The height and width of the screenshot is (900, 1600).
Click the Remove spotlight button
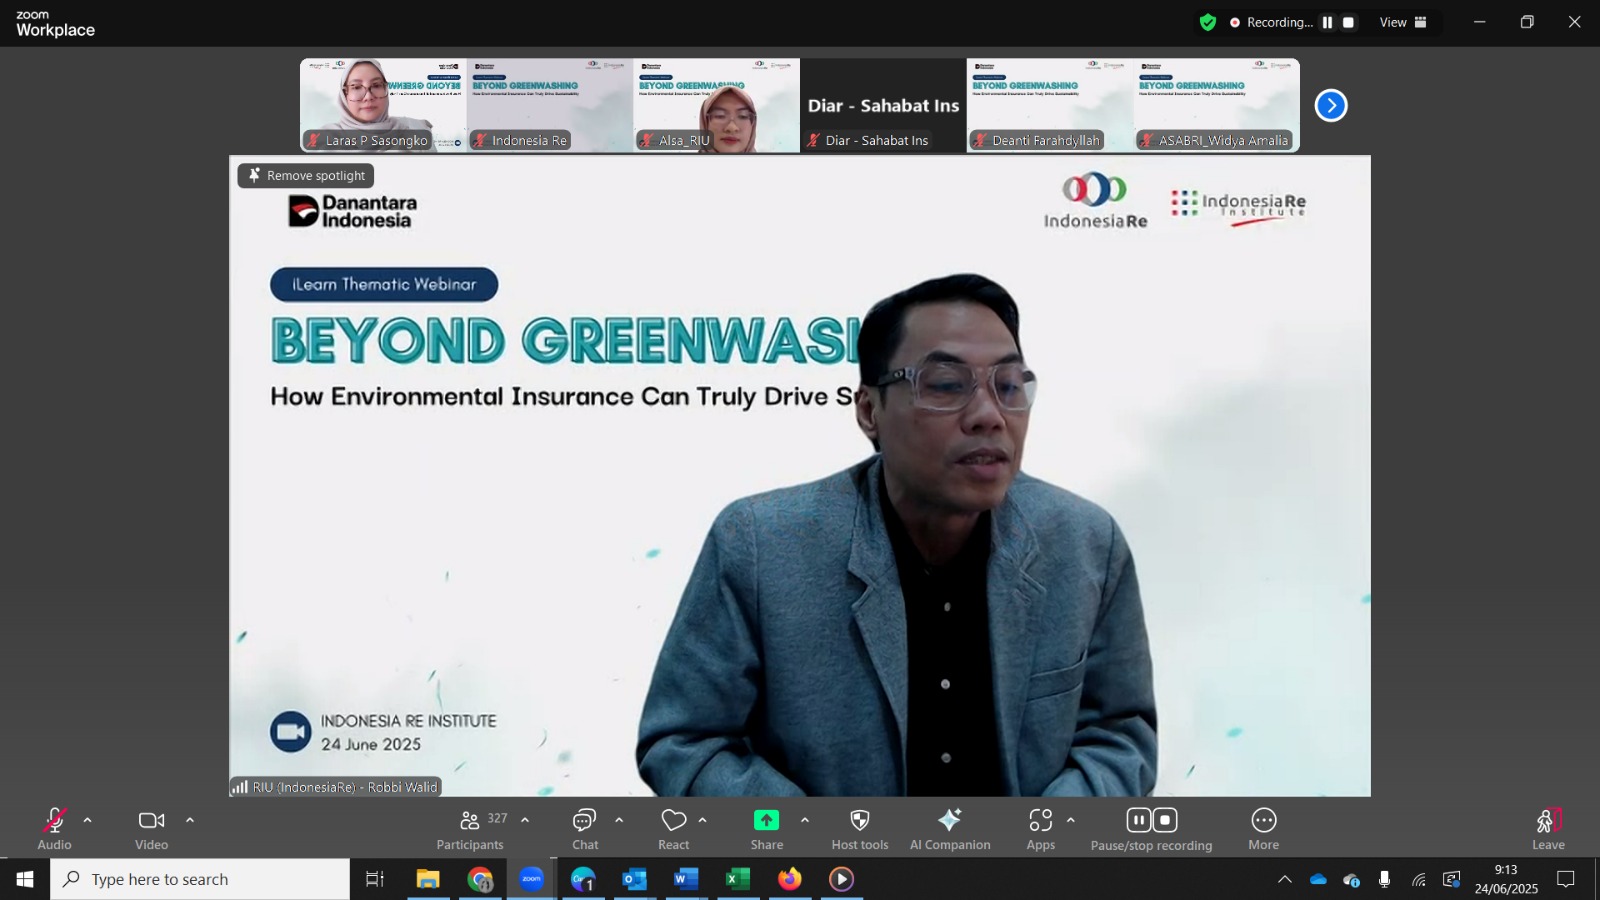pyautogui.click(x=306, y=176)
